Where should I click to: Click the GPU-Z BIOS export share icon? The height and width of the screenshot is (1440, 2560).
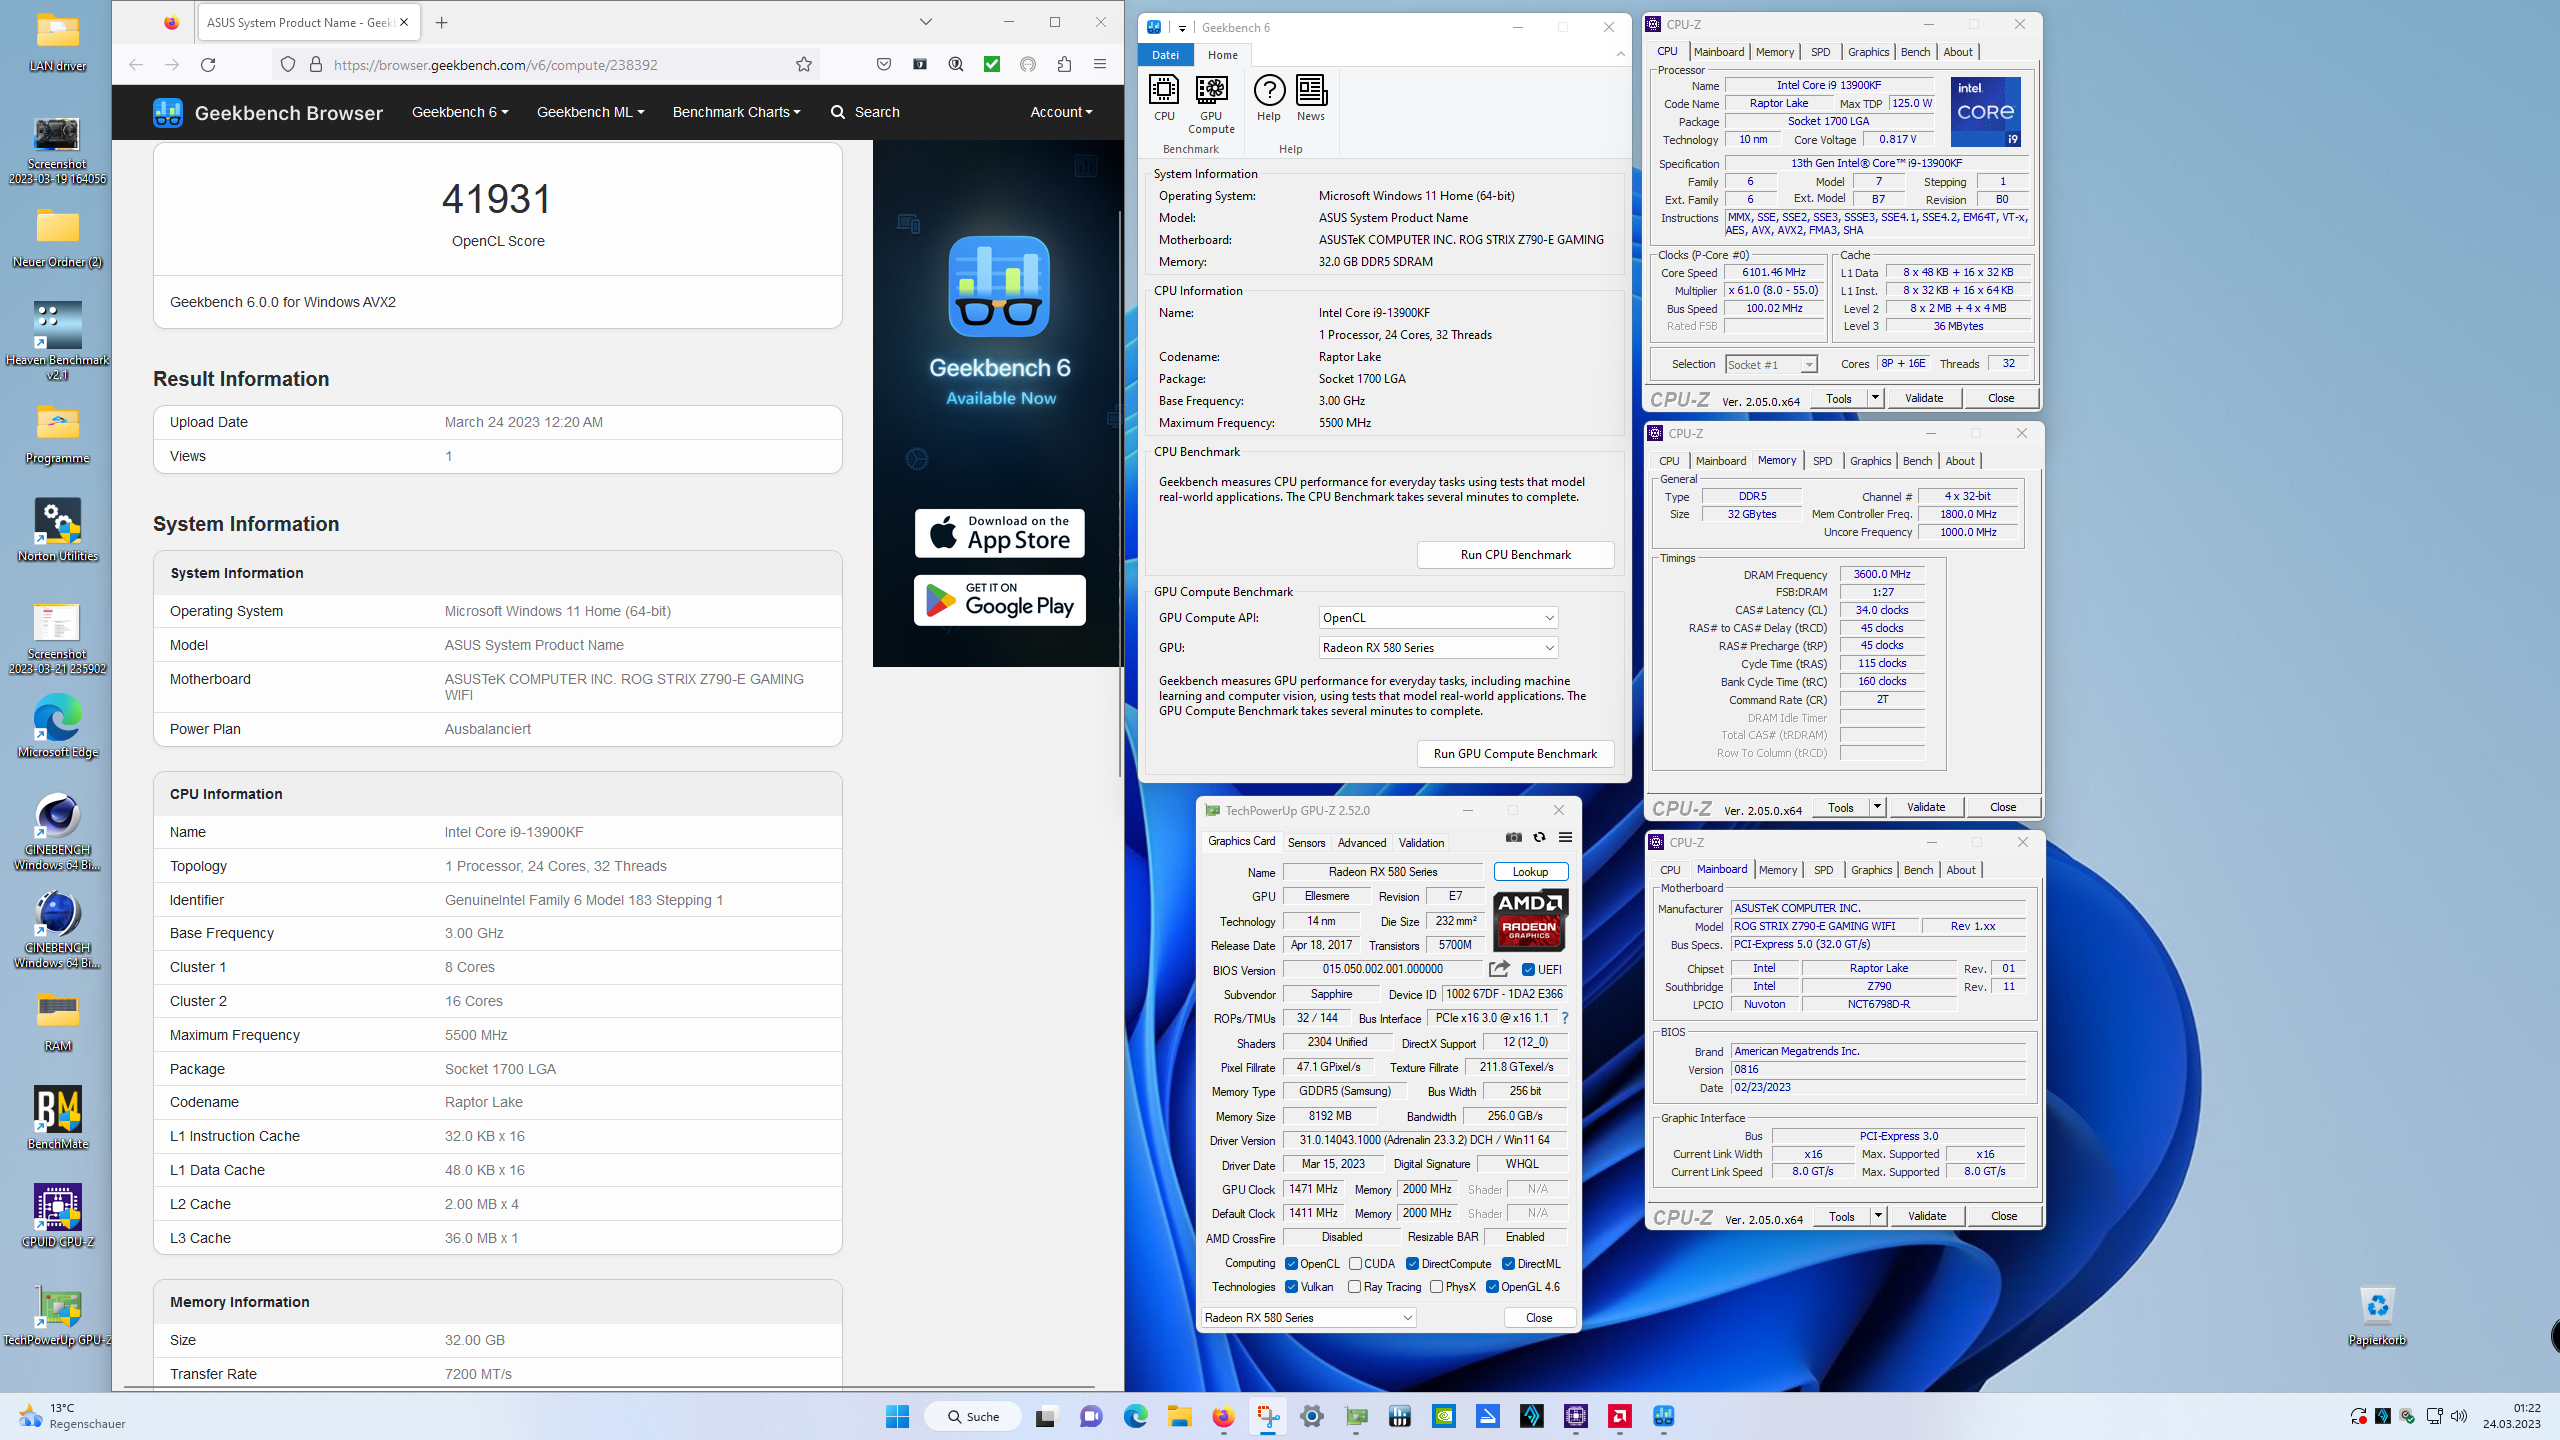[1499, 969]
